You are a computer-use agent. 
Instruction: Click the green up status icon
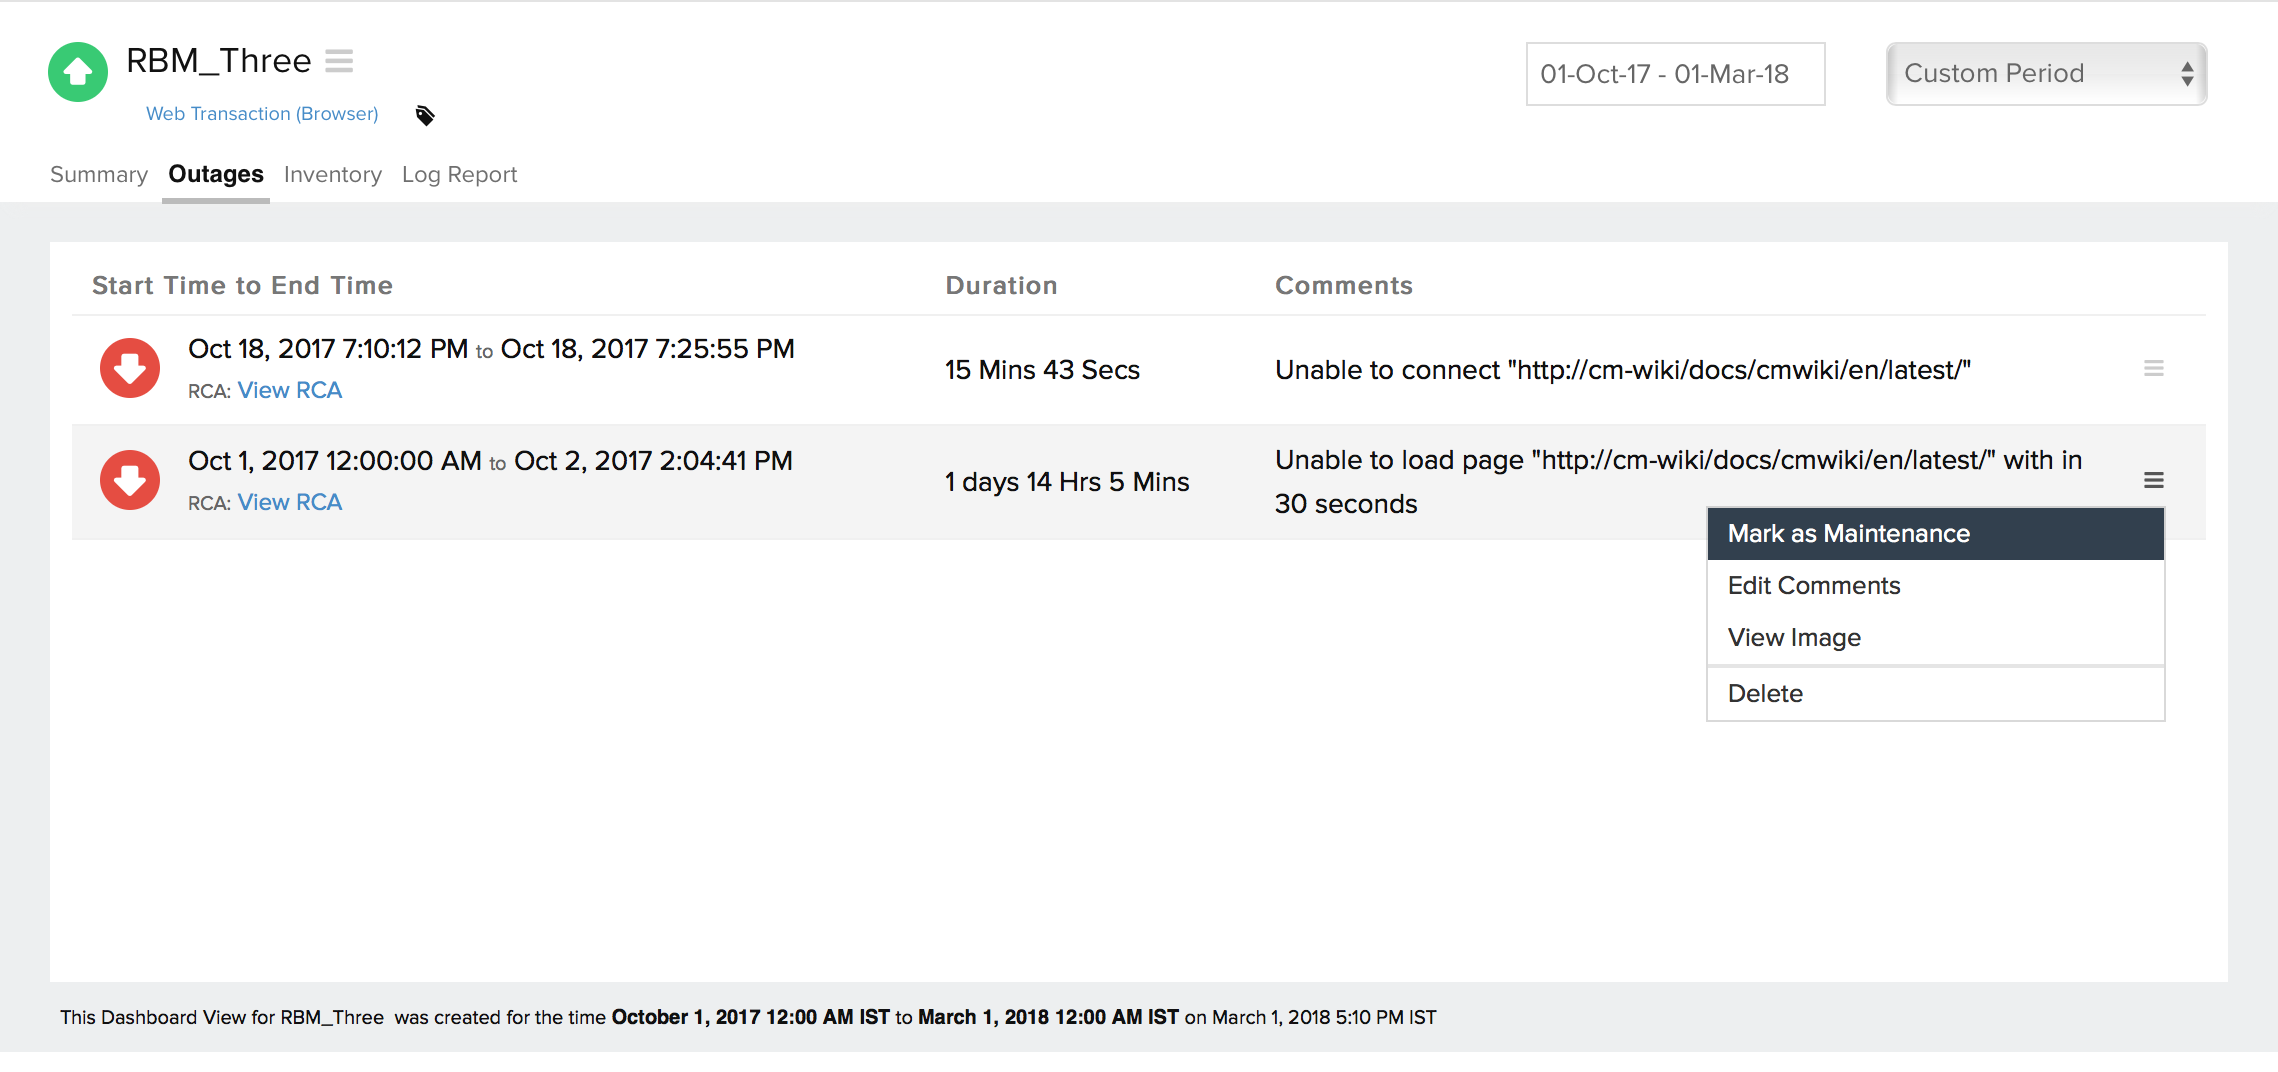point(78,72)
